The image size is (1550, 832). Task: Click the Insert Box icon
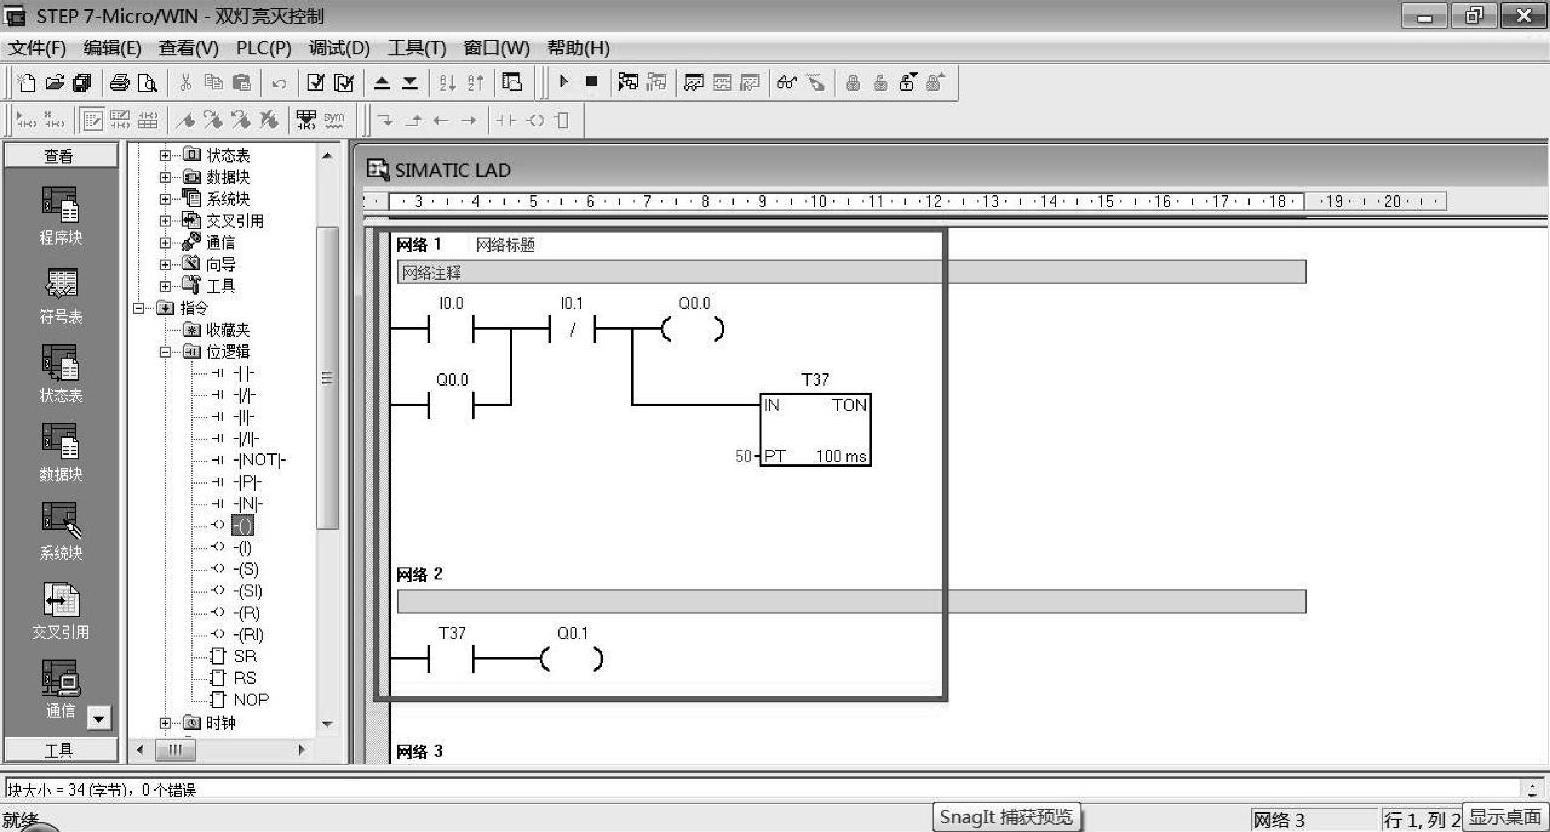[562, 121]
